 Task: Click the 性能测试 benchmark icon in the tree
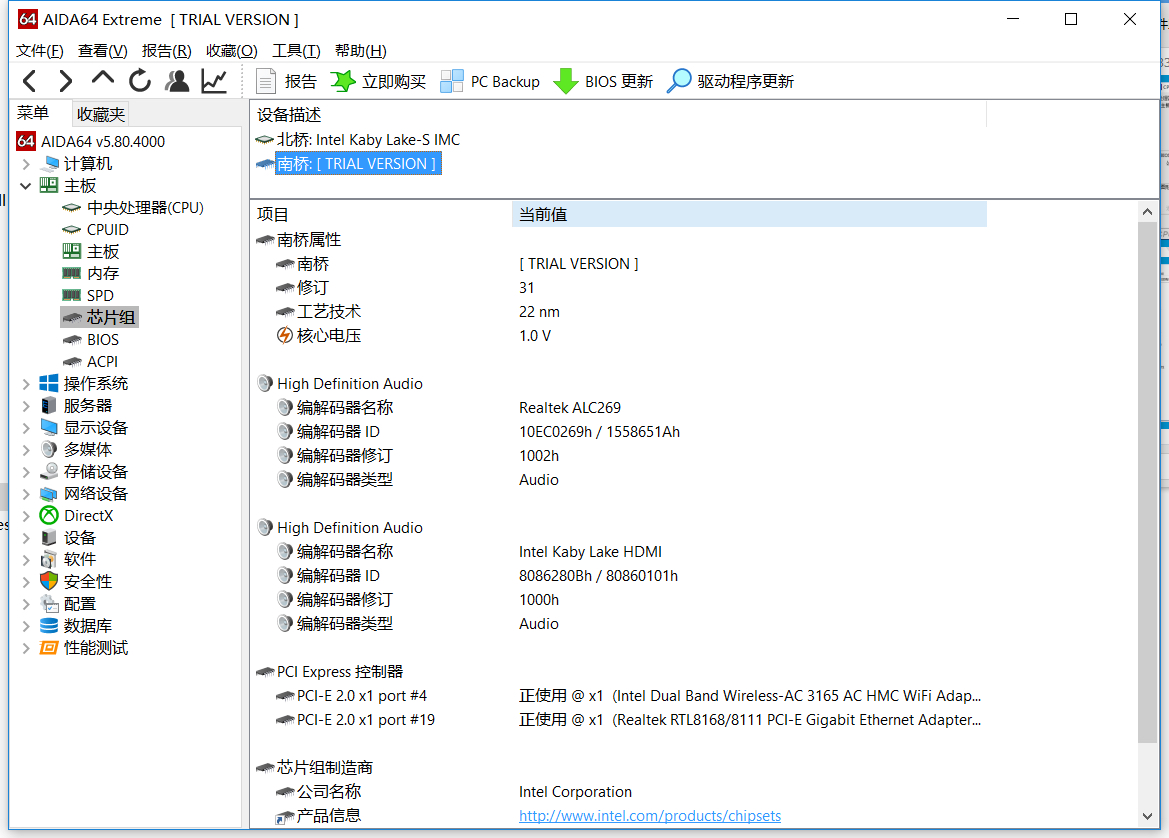tap(48, 648)
